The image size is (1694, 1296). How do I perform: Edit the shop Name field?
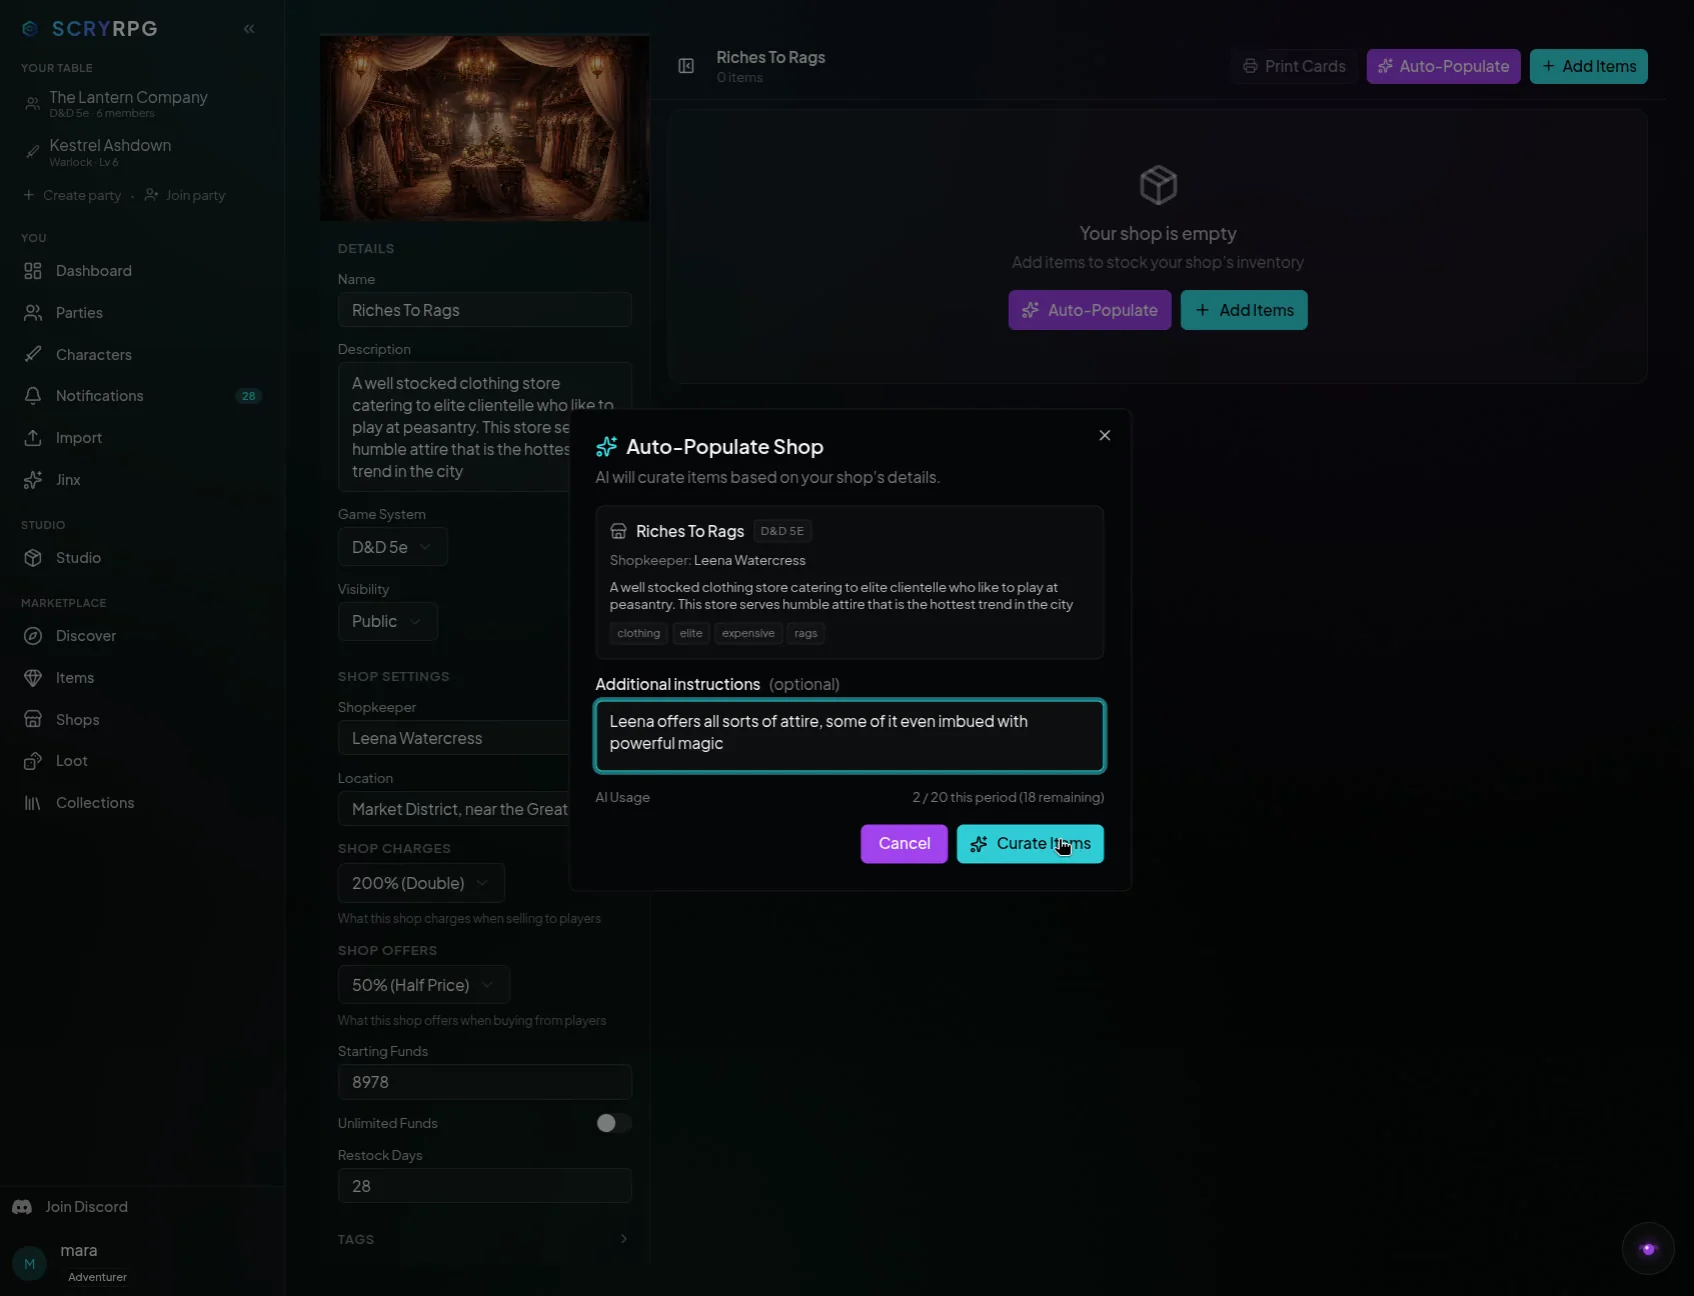(x=484, y=310)
